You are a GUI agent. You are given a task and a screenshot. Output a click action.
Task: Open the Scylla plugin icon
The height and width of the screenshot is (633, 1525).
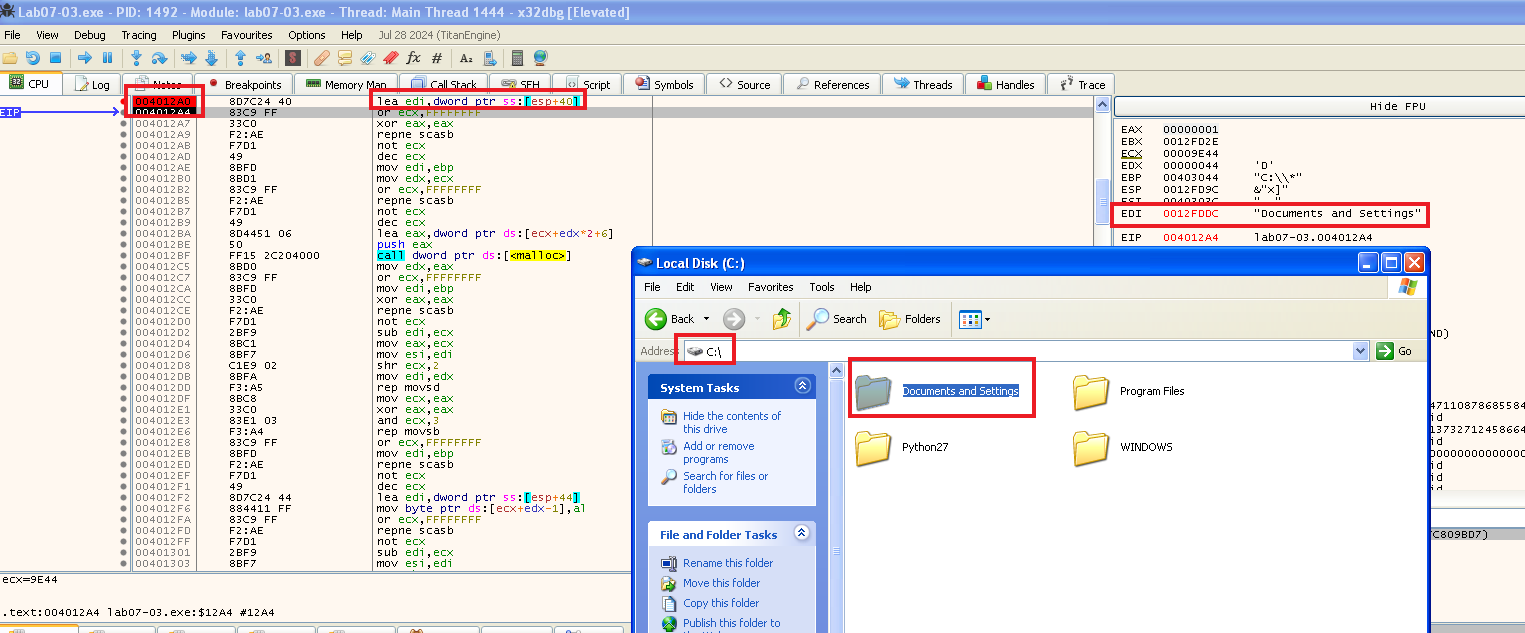pyautogui.click(x=293, y=58)
